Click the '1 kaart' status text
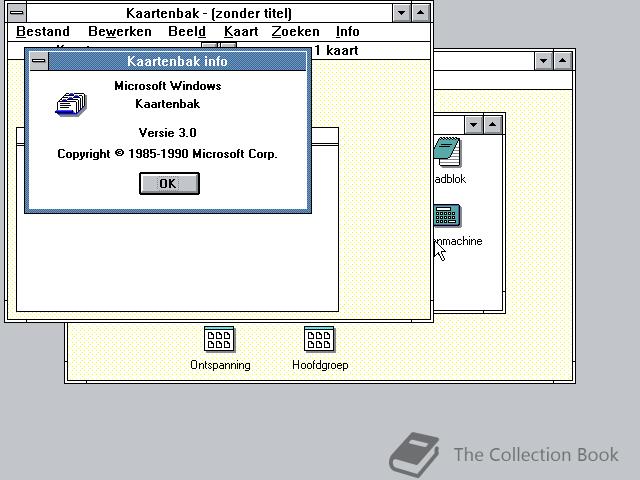 [336, 51]
